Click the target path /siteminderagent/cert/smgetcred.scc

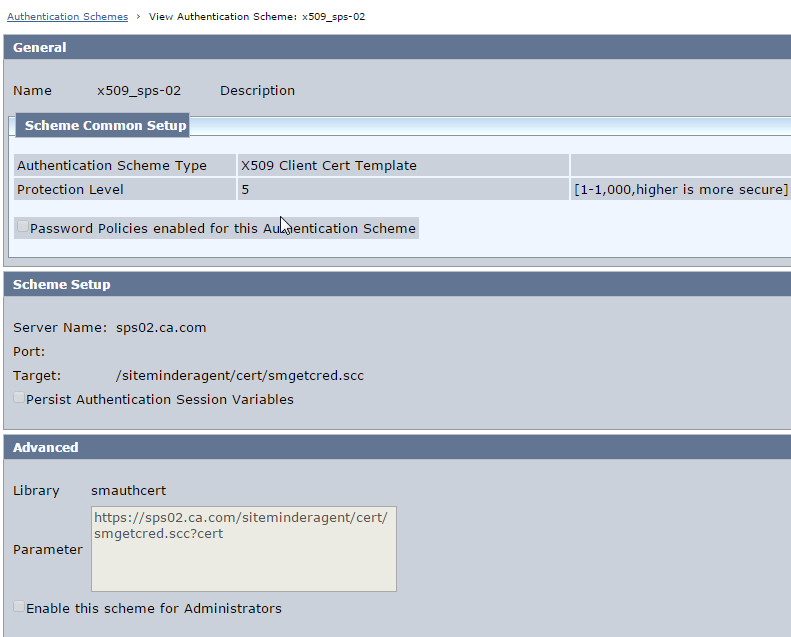[x=240, y=376]
